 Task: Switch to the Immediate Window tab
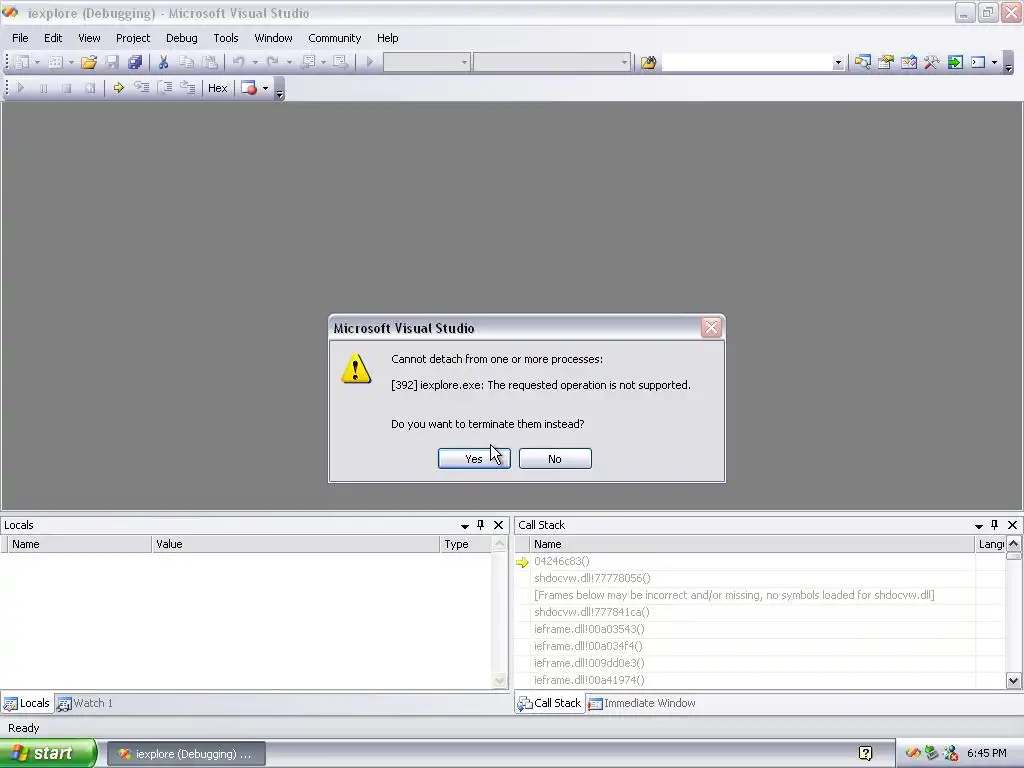(642, 703)
